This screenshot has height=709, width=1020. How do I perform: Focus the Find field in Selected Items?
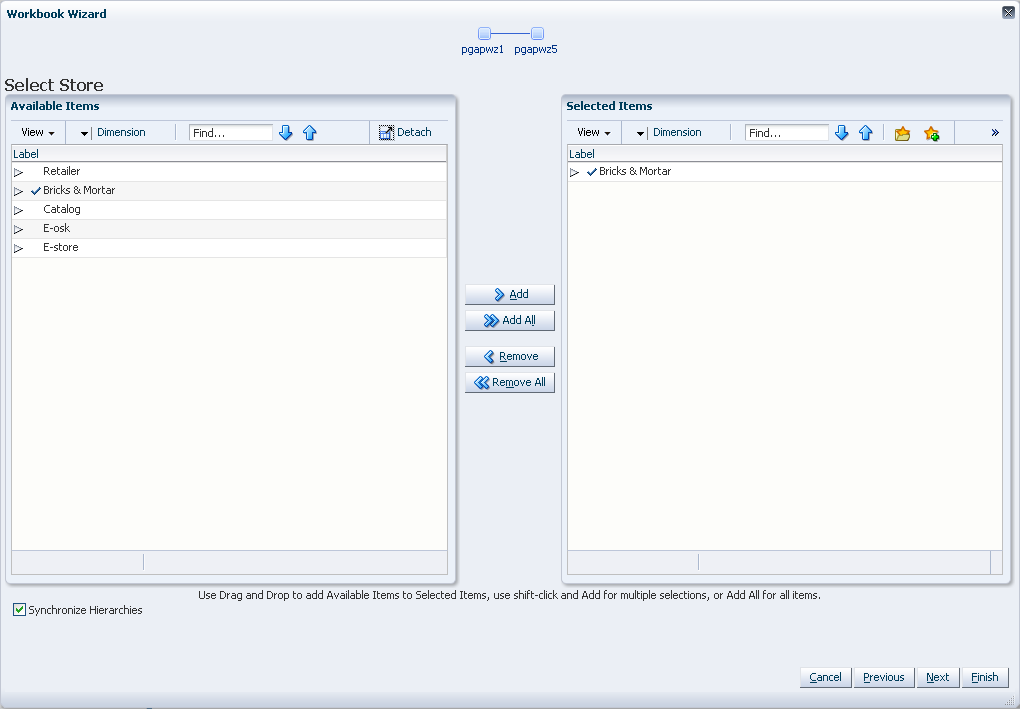[787, 133]
